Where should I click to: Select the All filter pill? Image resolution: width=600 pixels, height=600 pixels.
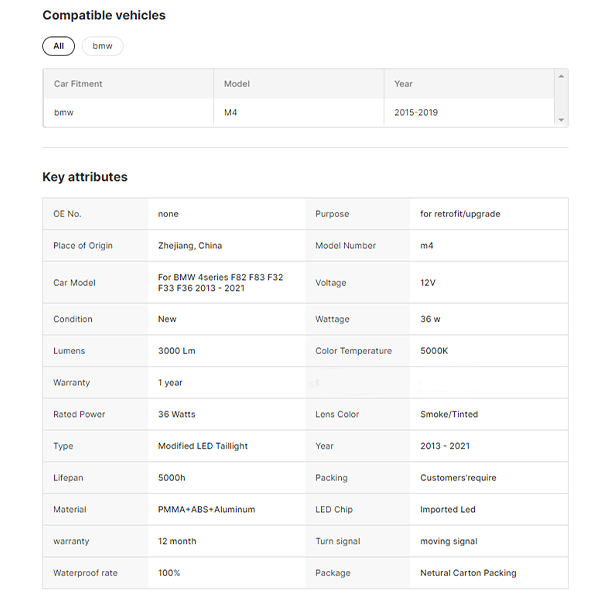click(x=59, y=46)
